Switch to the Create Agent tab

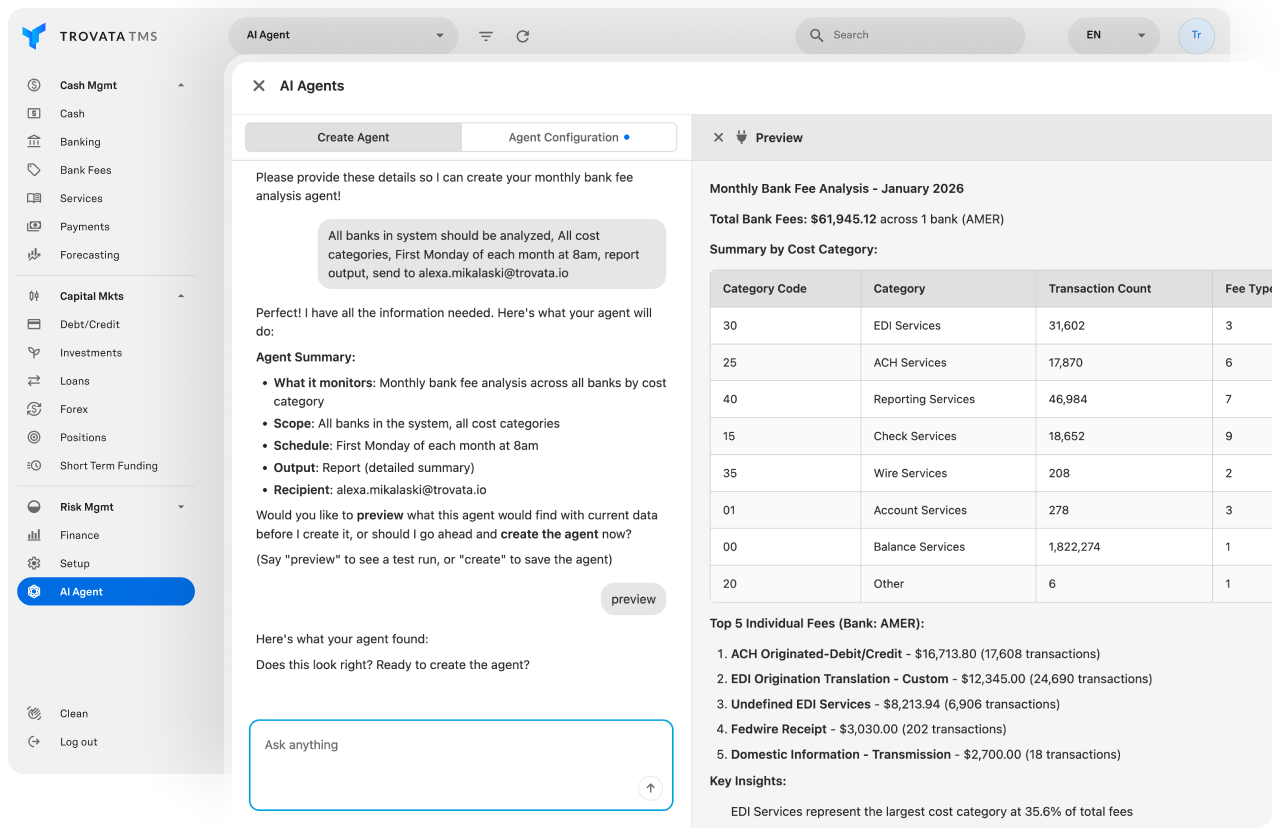(x=353, y=137)
